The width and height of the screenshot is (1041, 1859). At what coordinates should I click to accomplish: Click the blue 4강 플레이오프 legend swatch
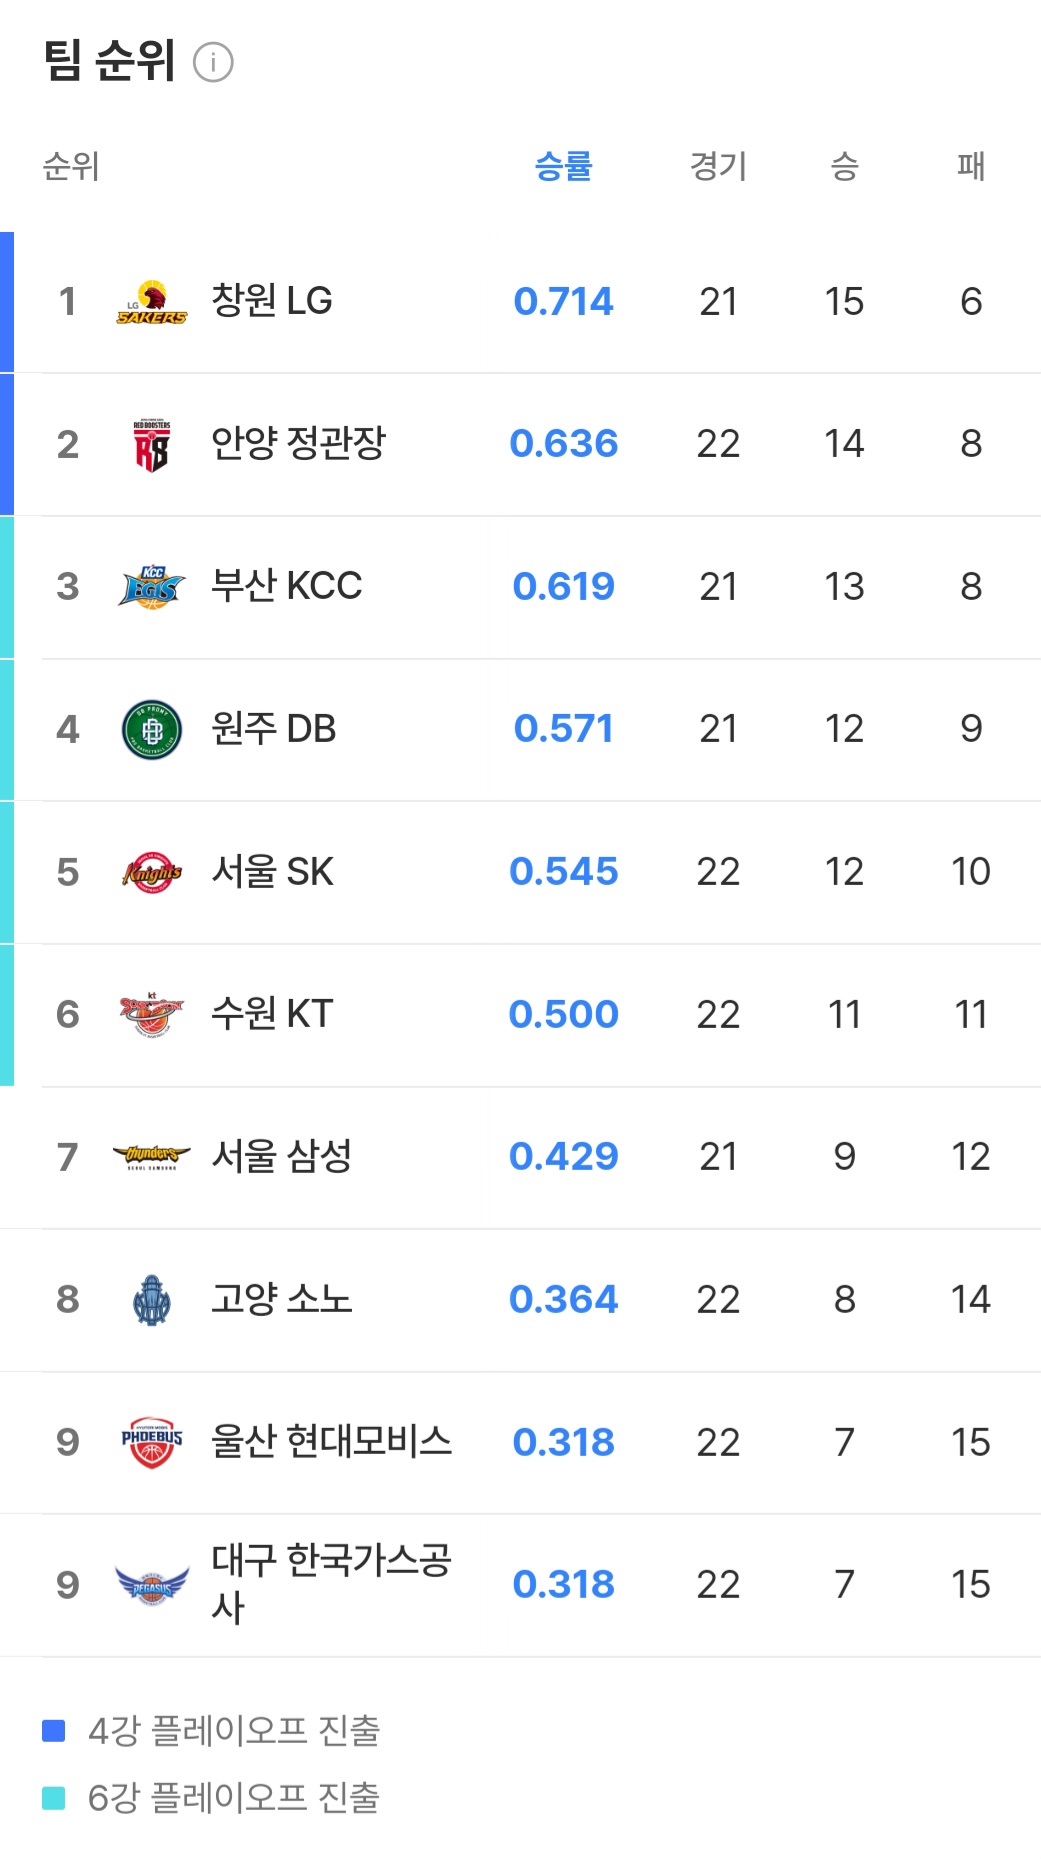(54, 1731)
